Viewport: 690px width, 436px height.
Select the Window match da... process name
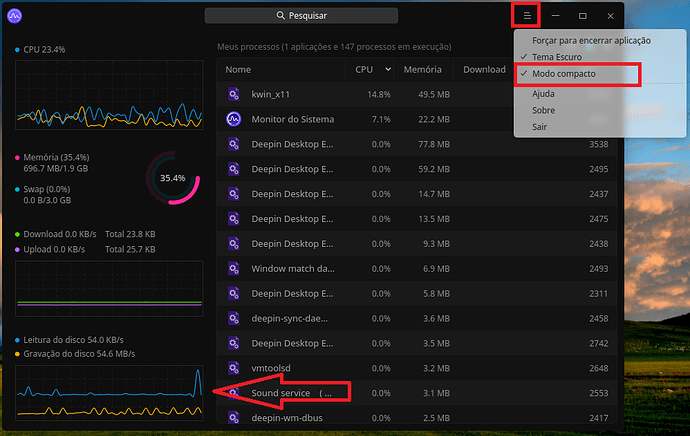pos(293,268)
